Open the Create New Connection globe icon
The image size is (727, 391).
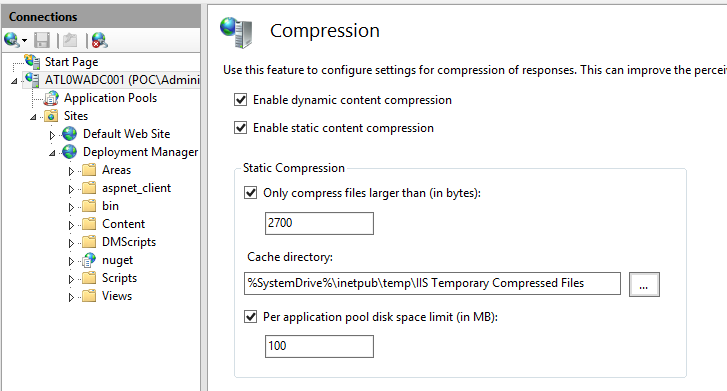(14, 40)
